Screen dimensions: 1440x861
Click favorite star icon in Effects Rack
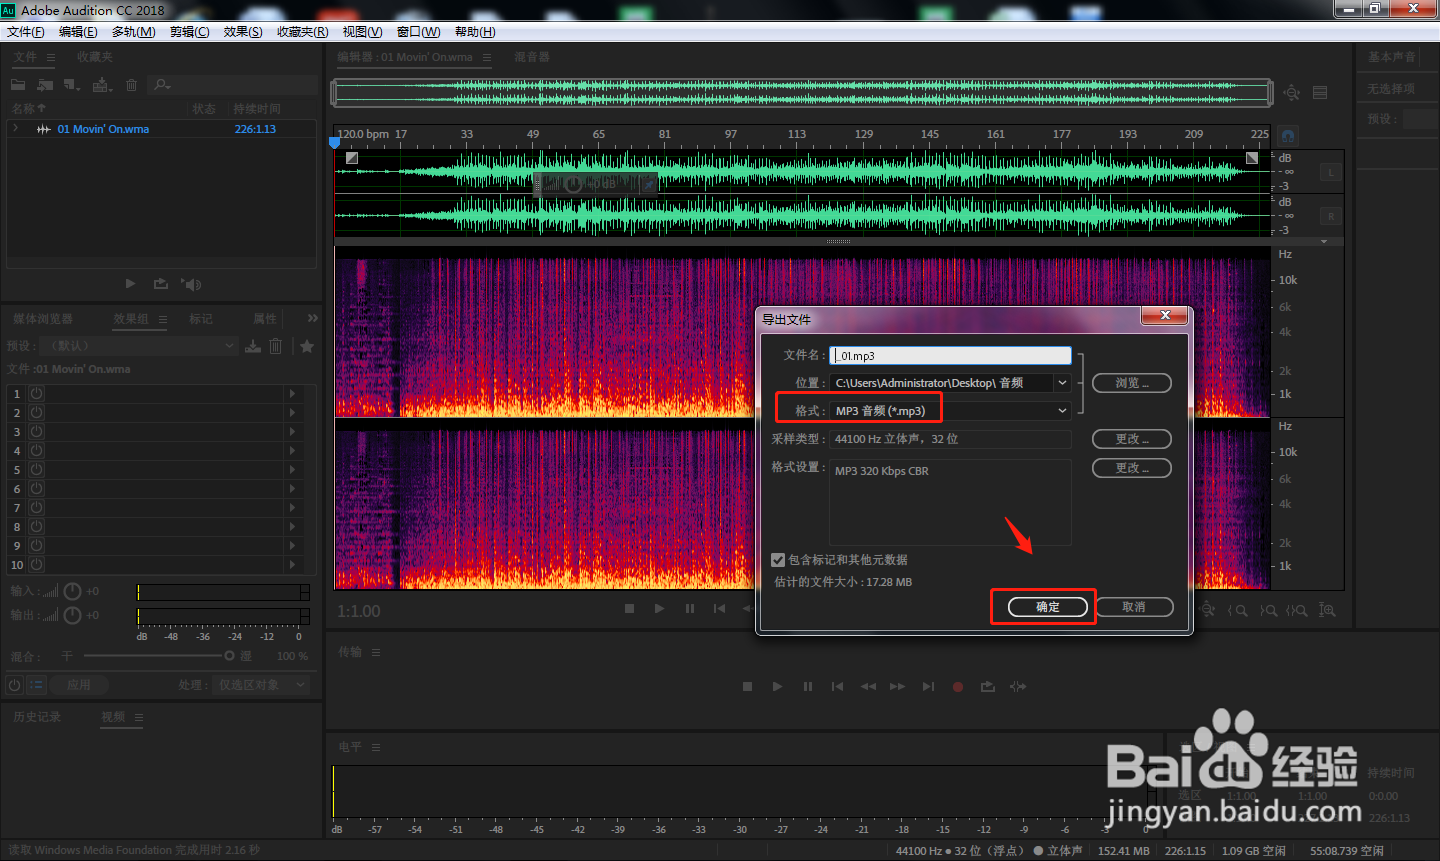pos(307,346)
